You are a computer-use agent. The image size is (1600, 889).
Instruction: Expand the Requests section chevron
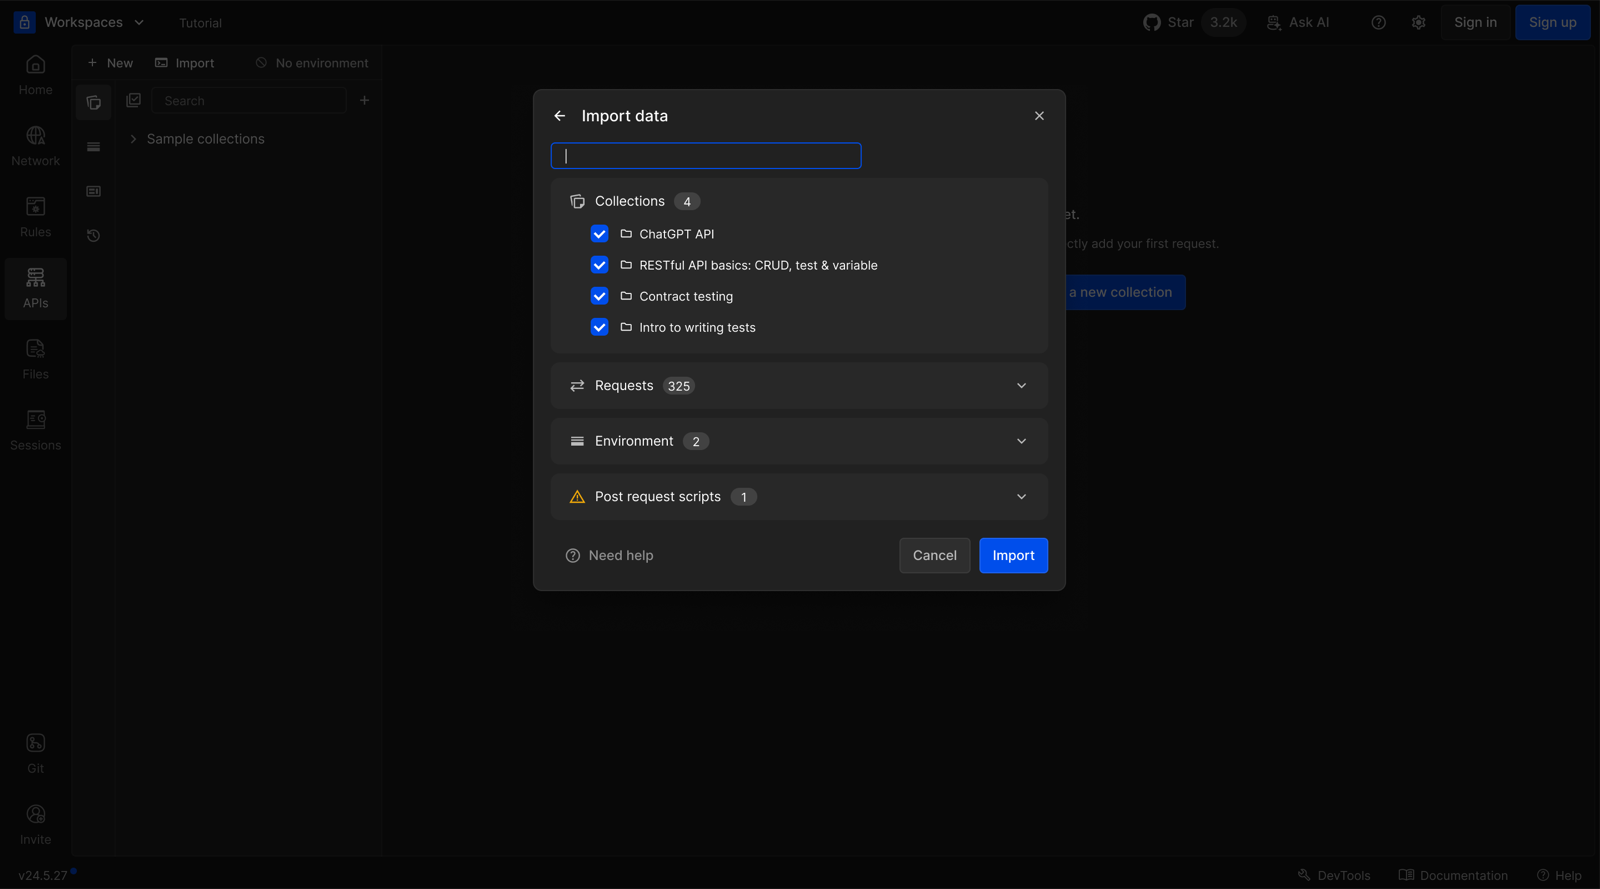tap(1021, 386)
